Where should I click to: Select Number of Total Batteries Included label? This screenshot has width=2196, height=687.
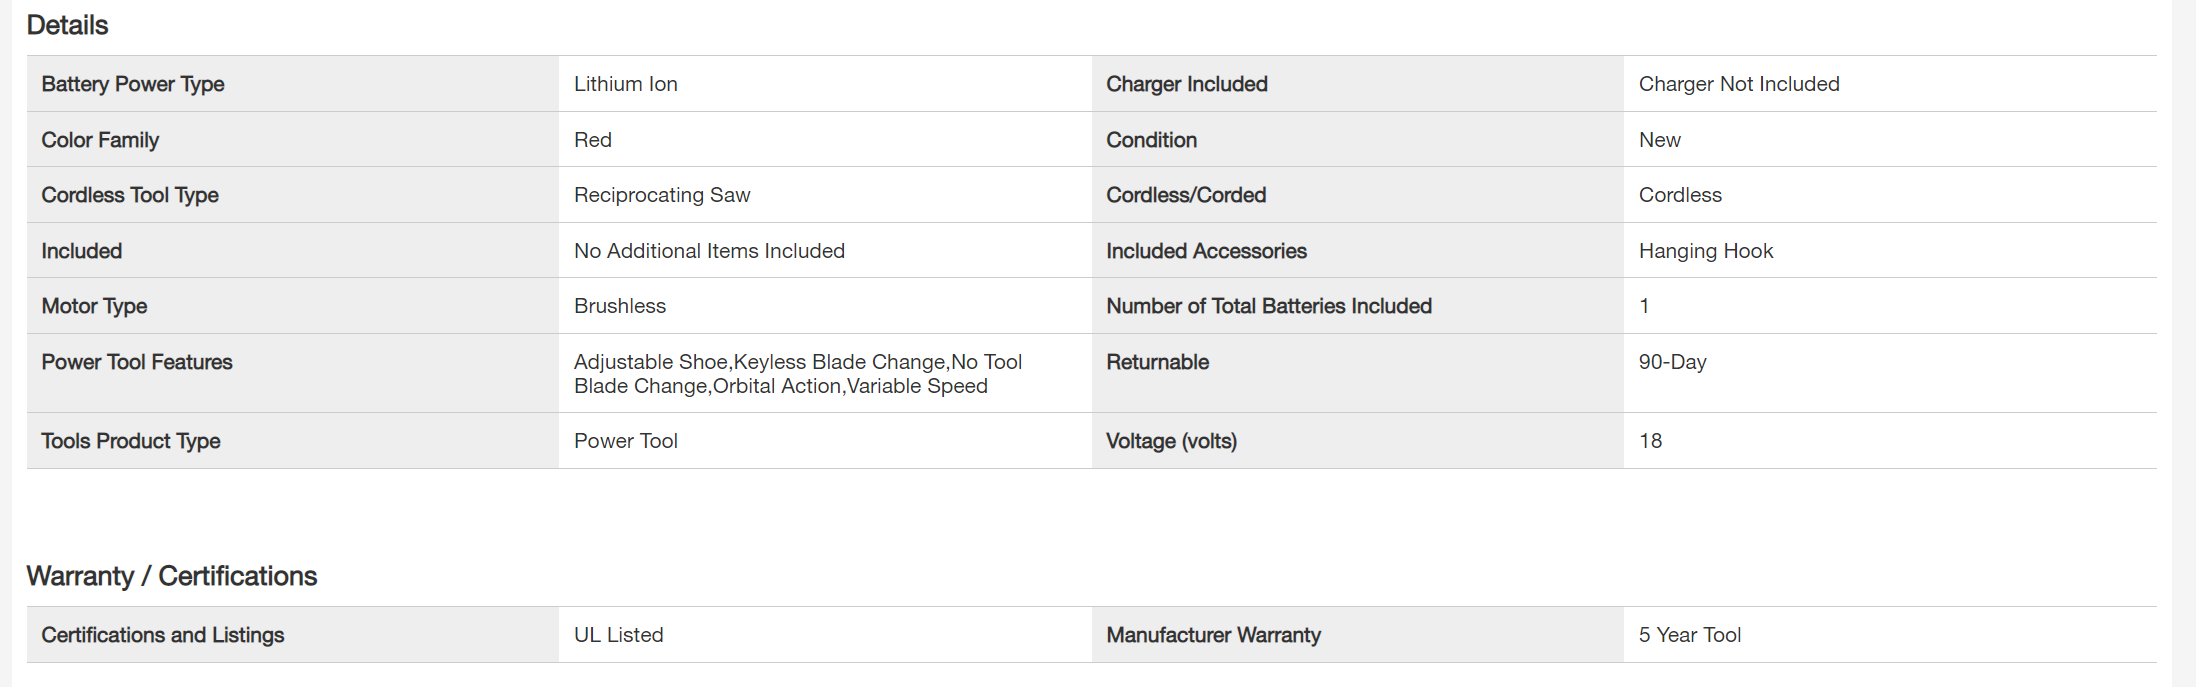pyautogui.click(x=1268, y=306)
